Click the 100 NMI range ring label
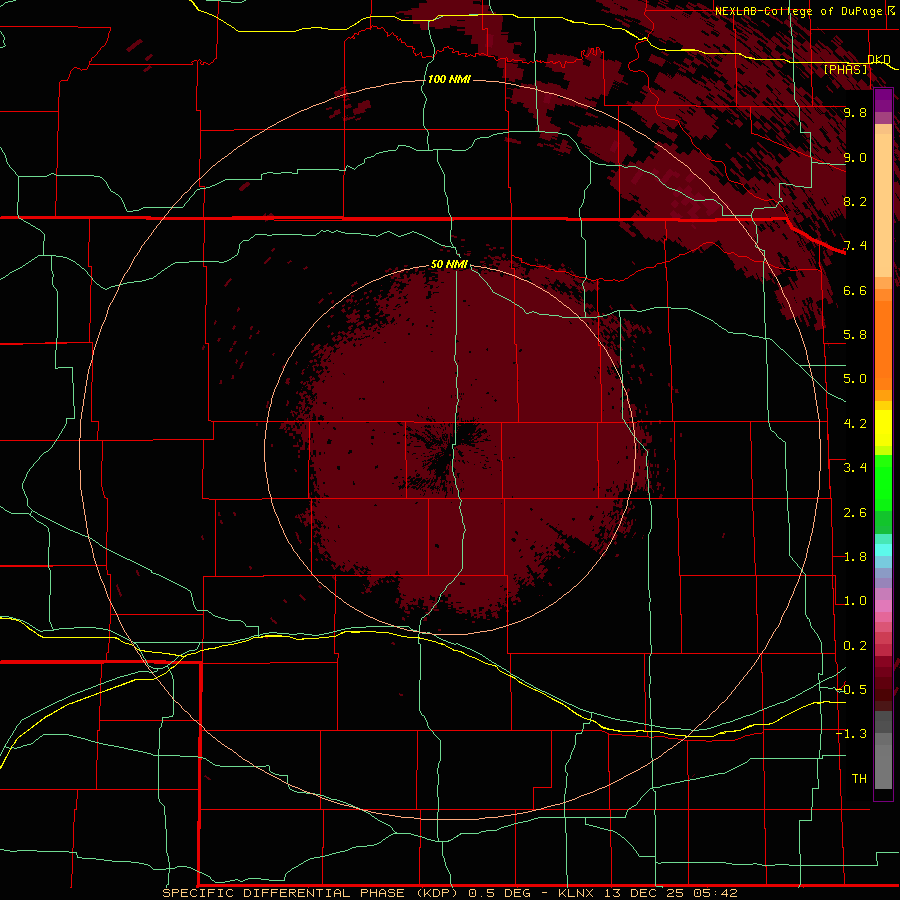This screenshot has width=900, height=900. [449, 79]
